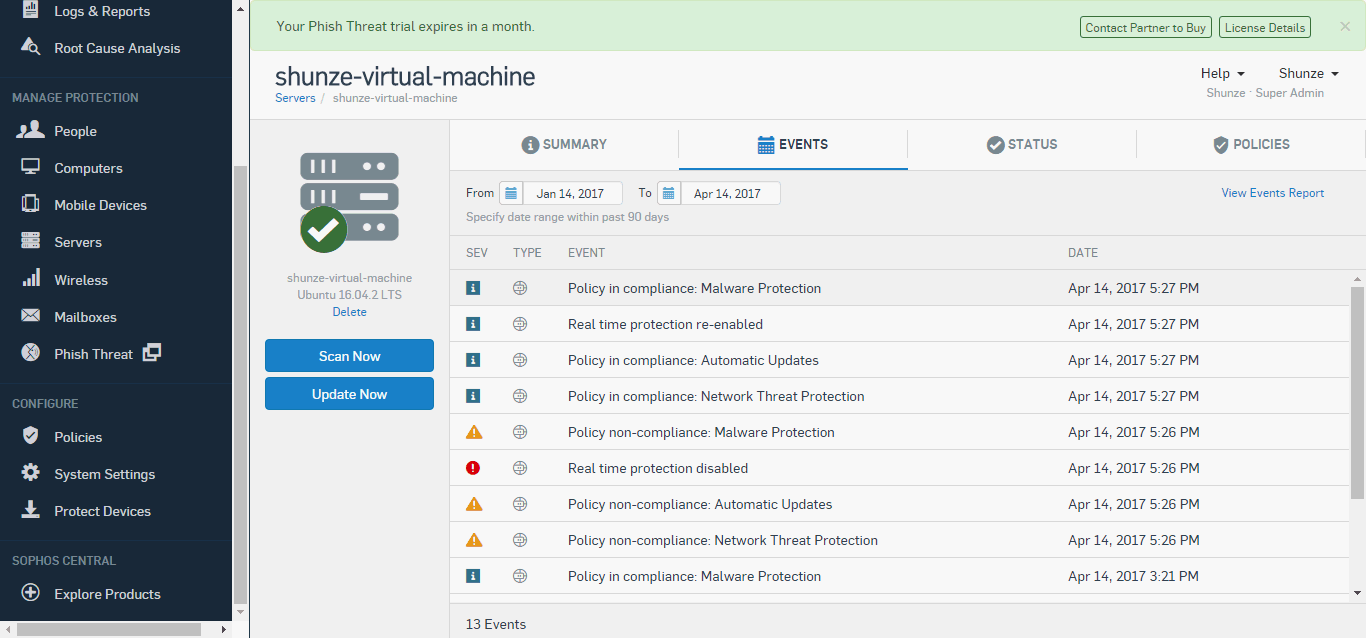Open the Help dropdown menu
This screenshot has width=1366, height=638.
1222,73
